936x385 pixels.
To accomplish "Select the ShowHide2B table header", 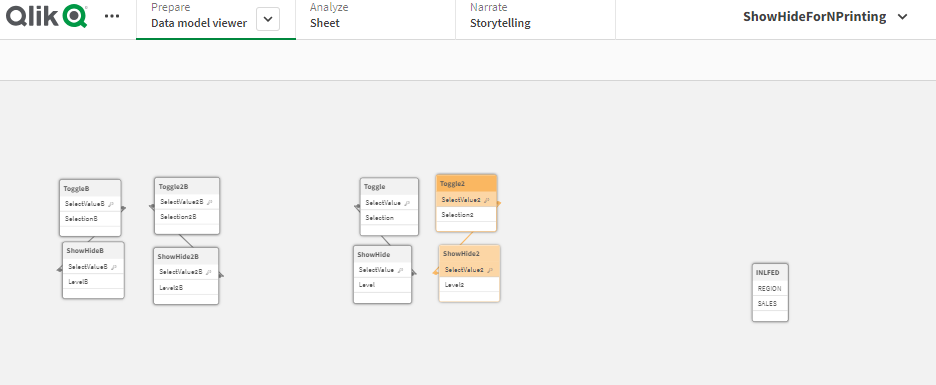I will pos(186,256).
